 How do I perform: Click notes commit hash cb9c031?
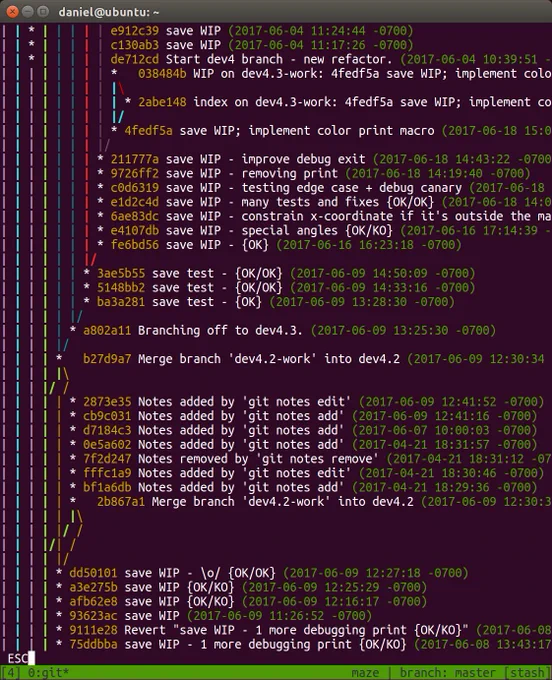coord(107,416)
